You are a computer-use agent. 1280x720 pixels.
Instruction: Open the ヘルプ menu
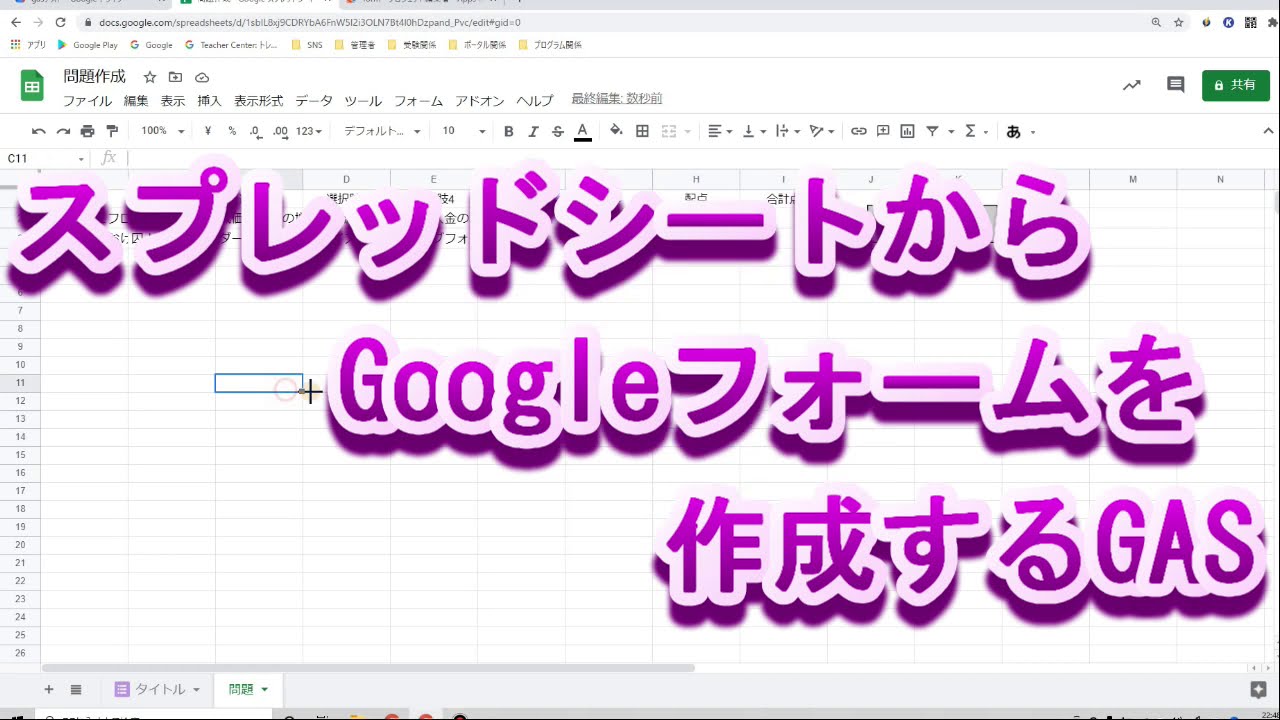click(x=535, y=101)
